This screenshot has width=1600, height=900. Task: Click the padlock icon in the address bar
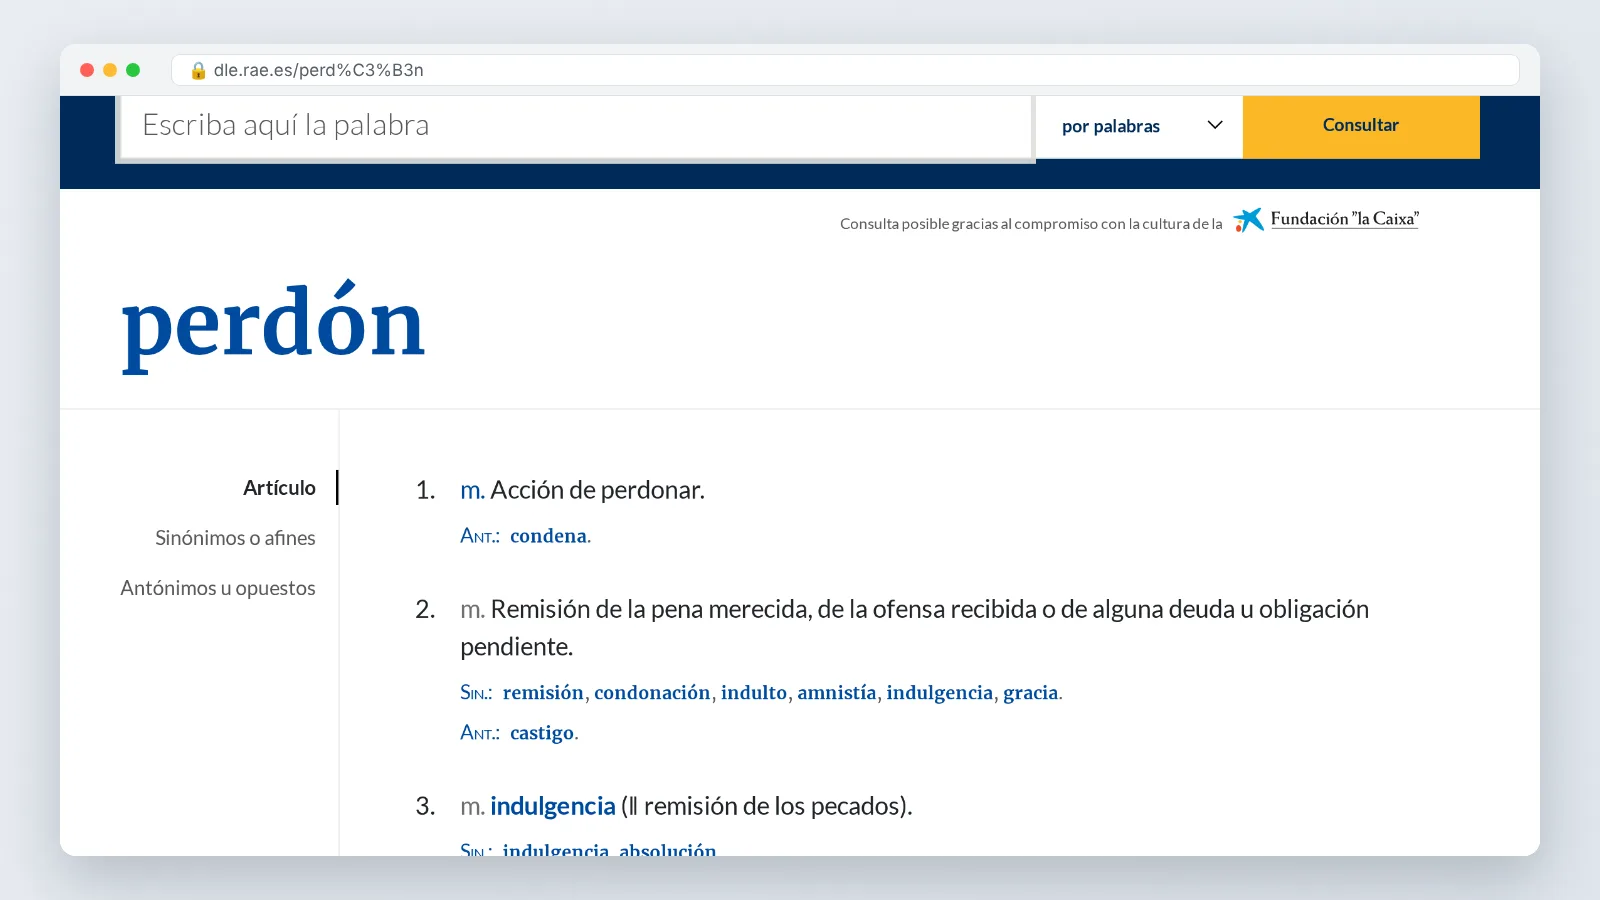coord(198,70)
